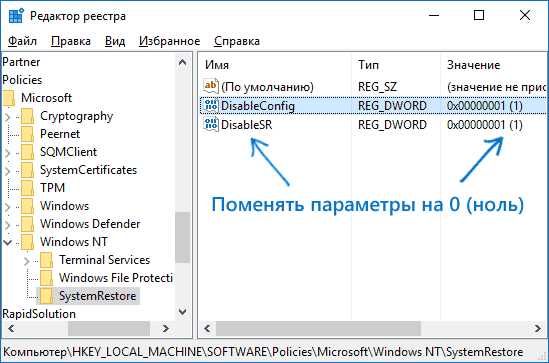Click the tree vertical scrollbar down arrow

182,312
